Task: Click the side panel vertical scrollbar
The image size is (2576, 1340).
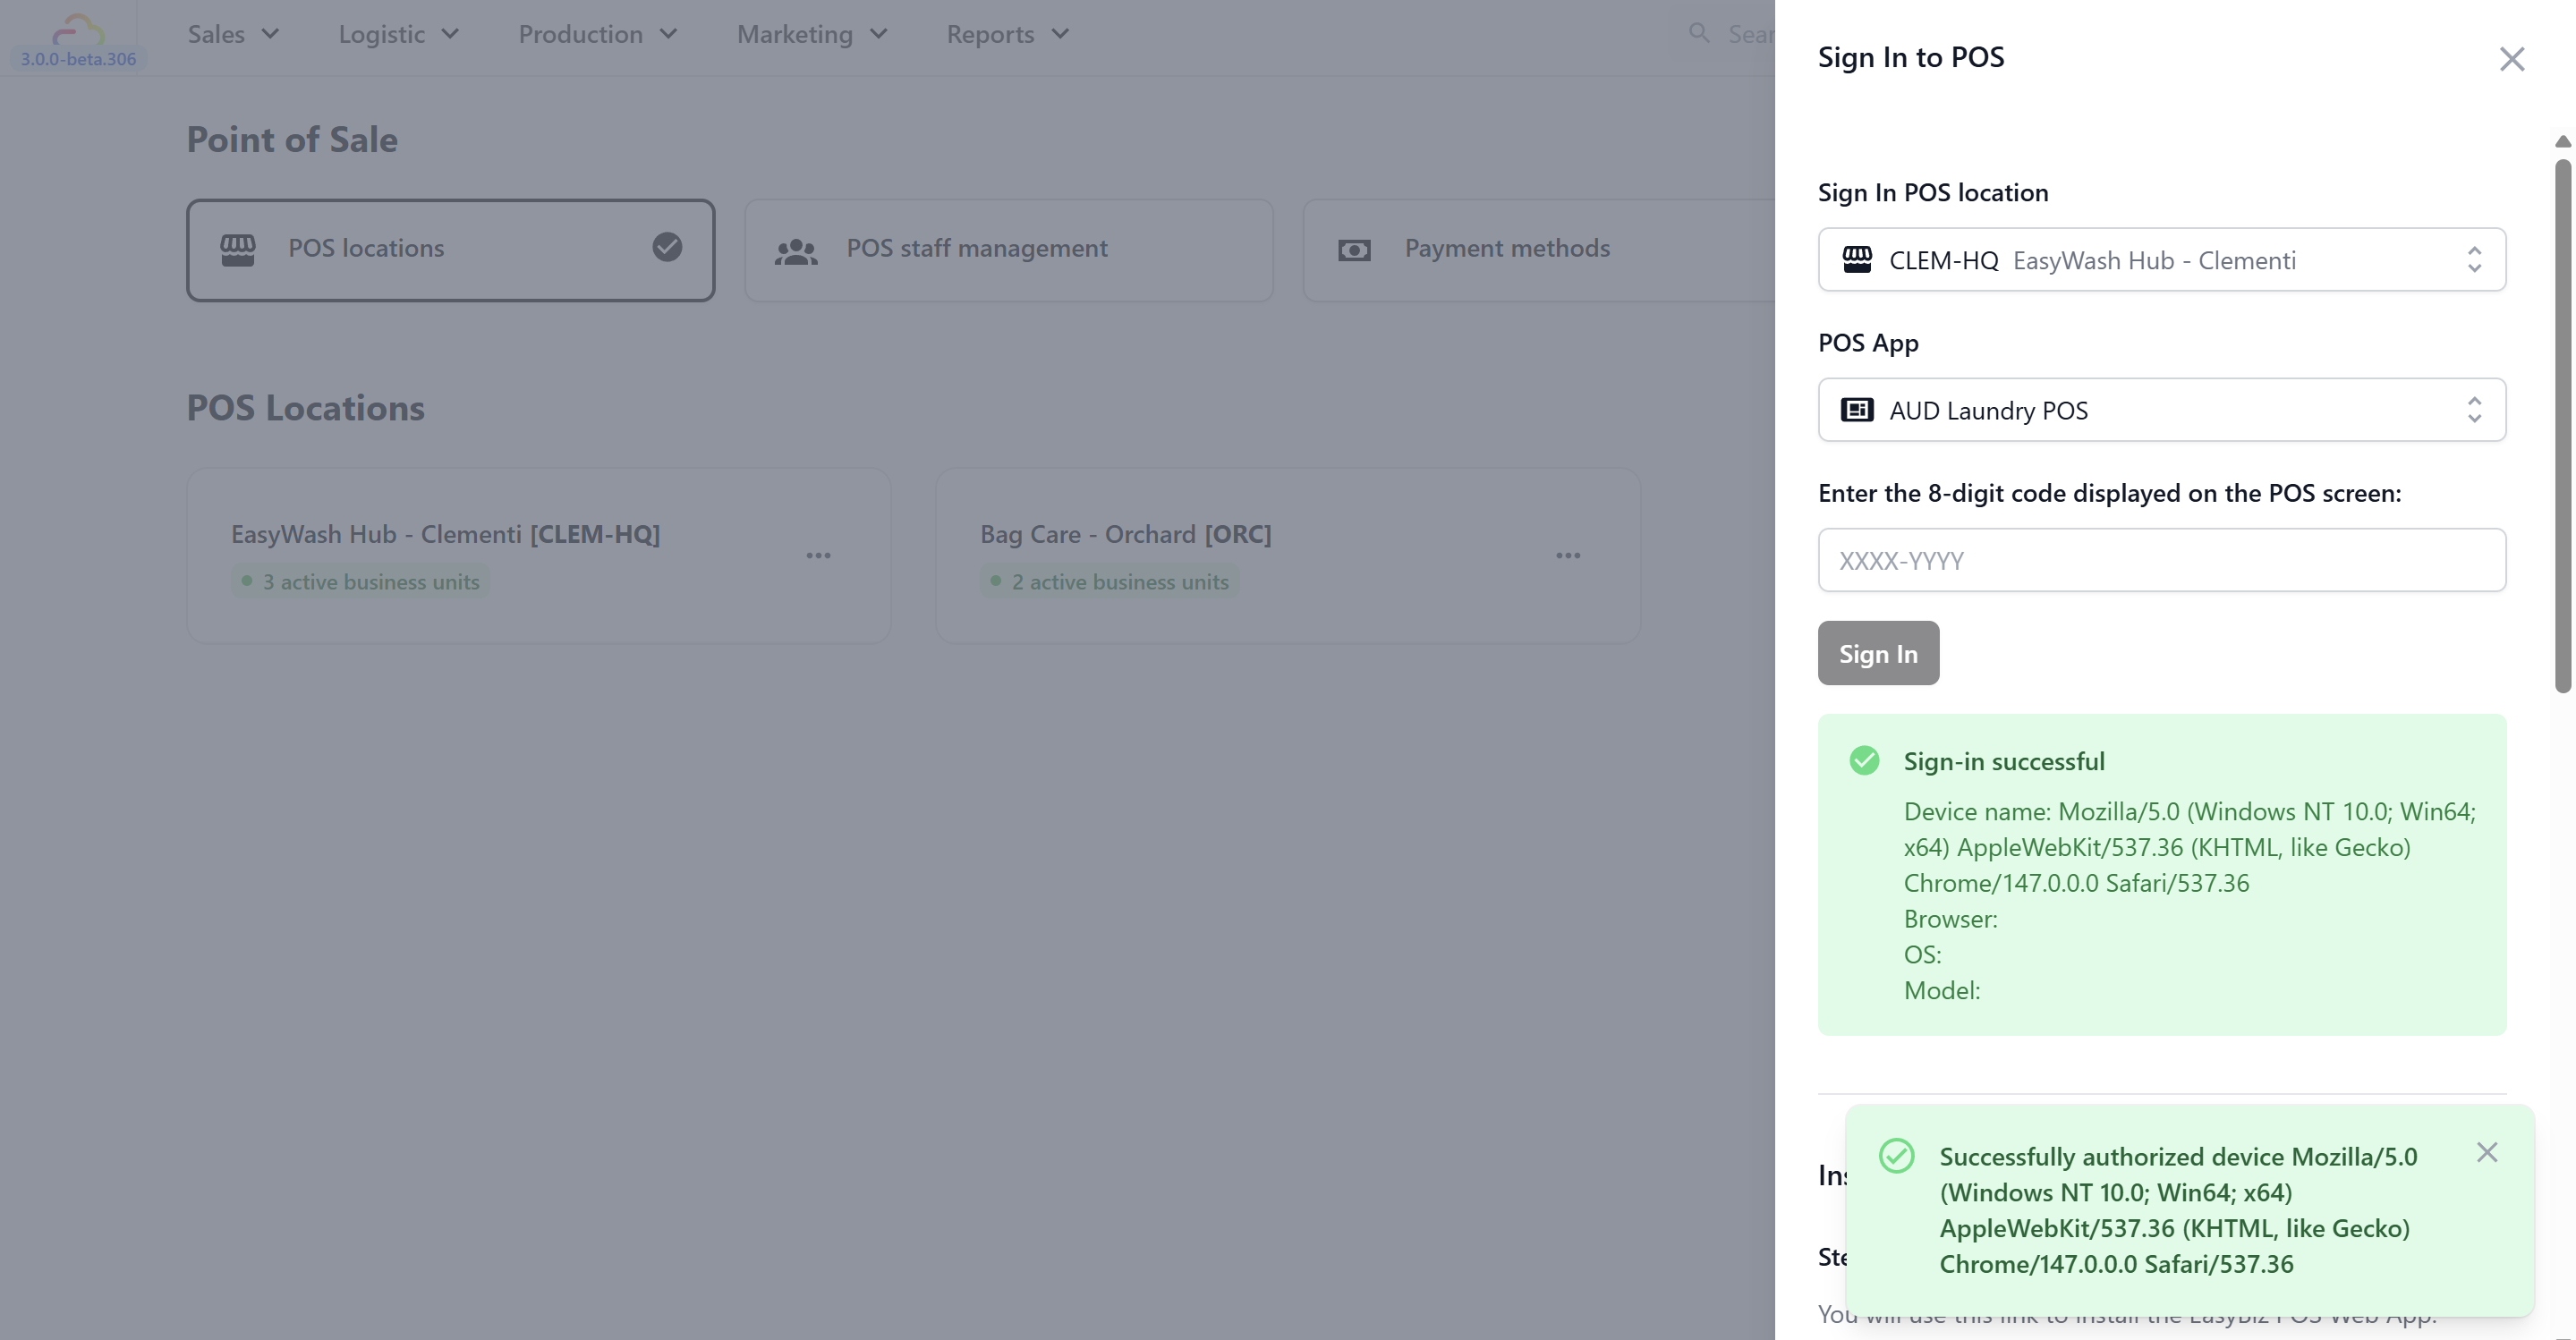Action: point(2562,425)
